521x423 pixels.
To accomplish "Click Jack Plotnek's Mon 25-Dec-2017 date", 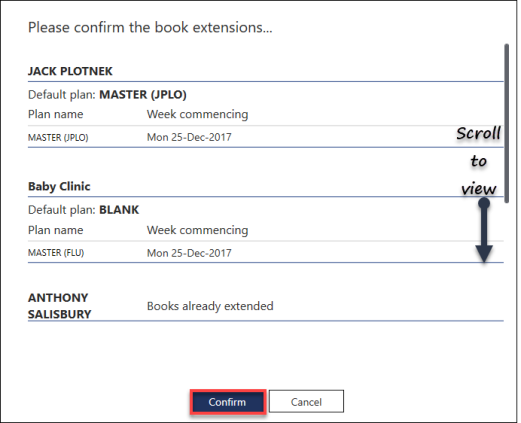I will (x=189, y=137).
